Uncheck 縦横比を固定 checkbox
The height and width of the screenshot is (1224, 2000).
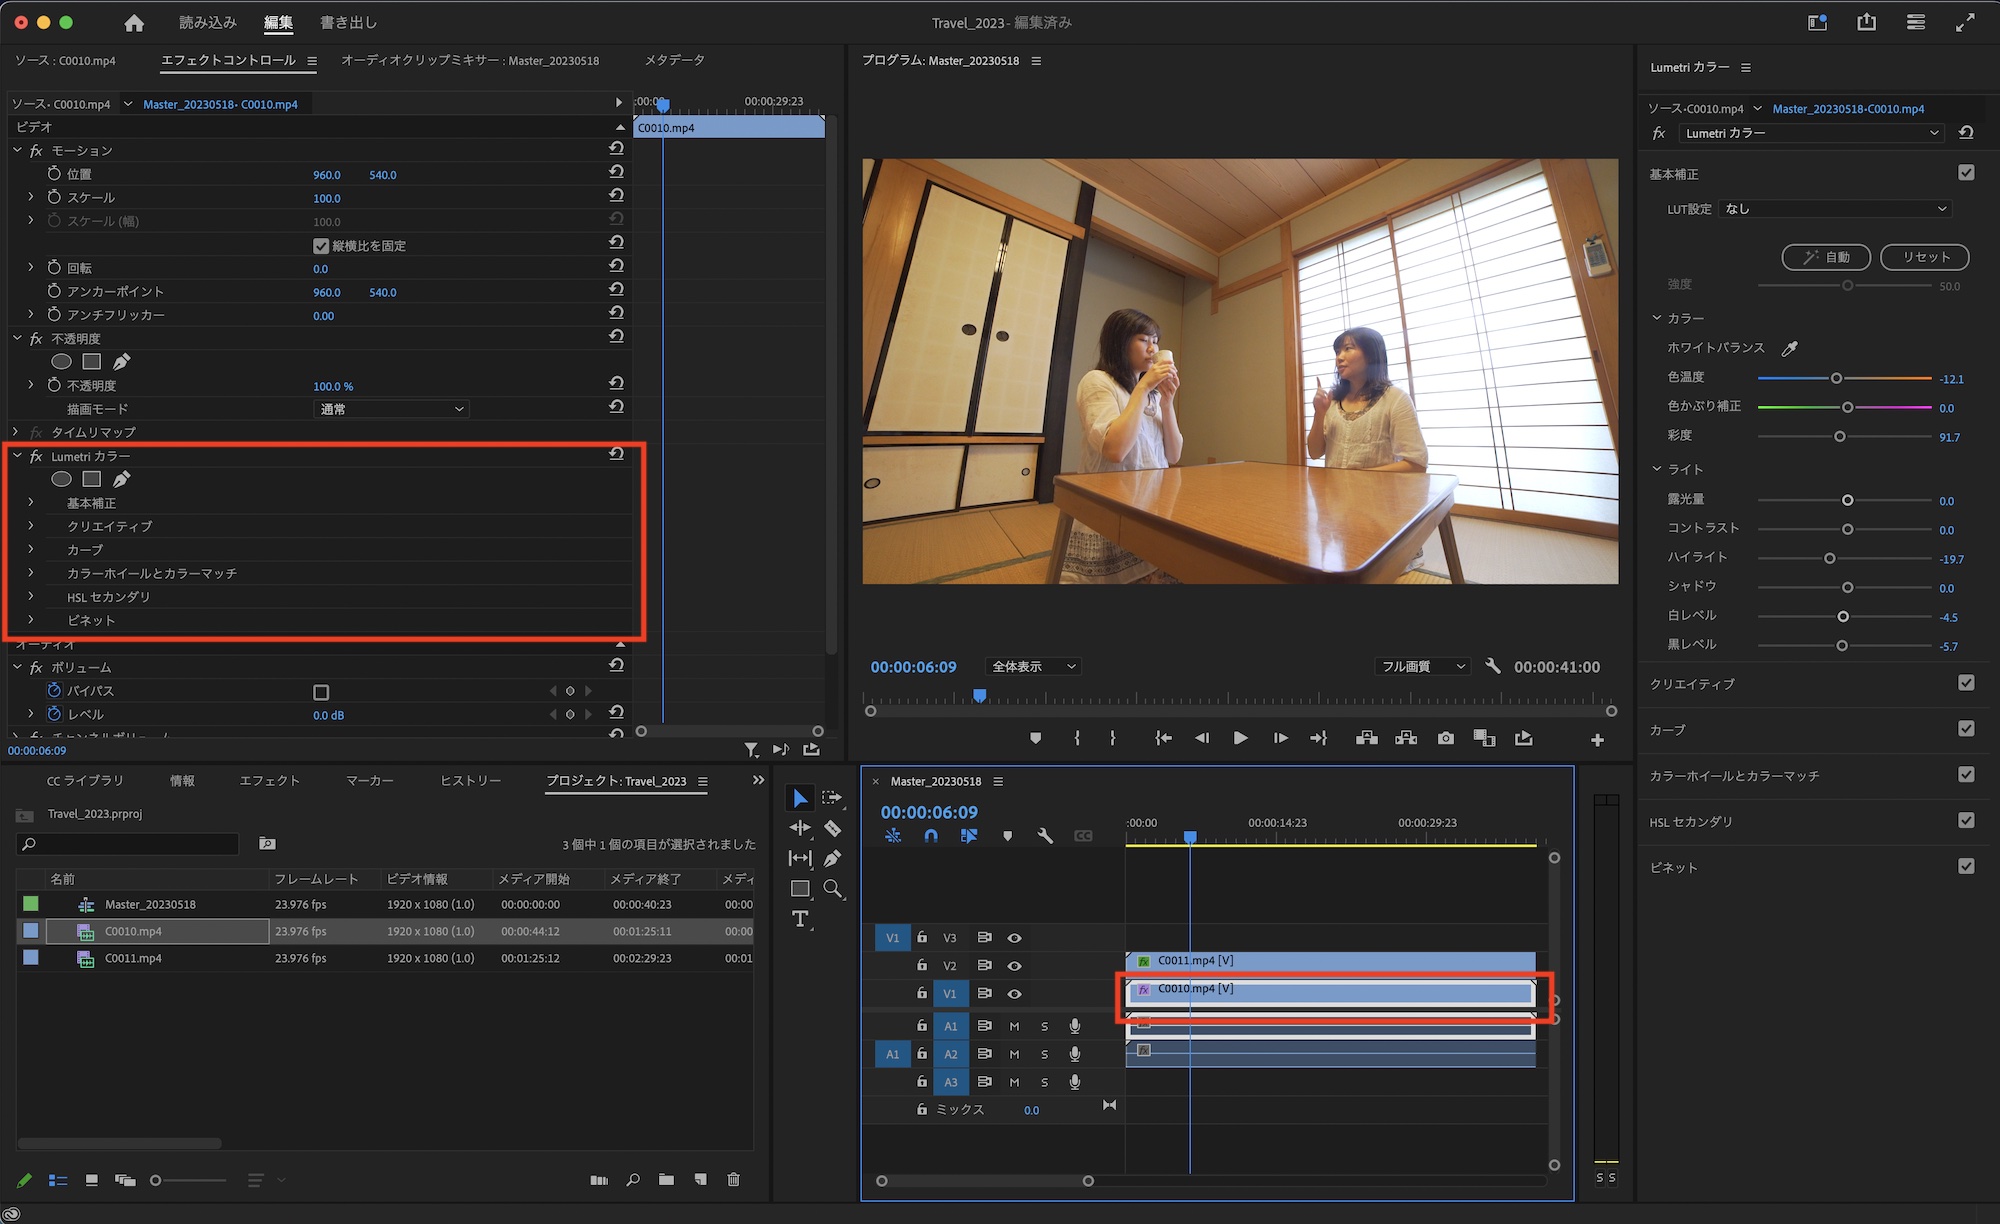pos(321,246)
